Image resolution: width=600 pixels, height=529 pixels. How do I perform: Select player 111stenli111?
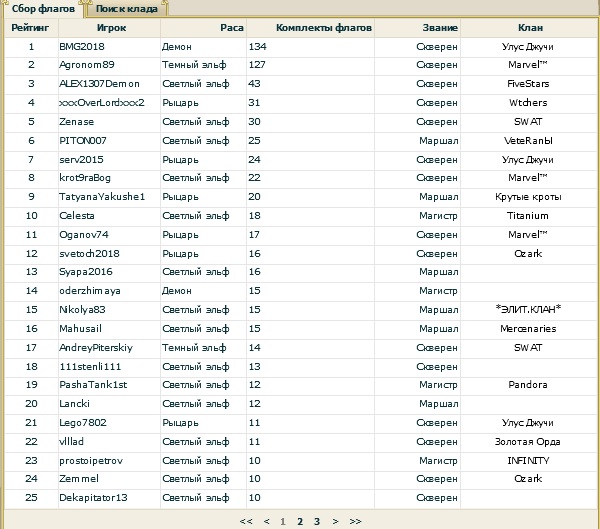90,366
